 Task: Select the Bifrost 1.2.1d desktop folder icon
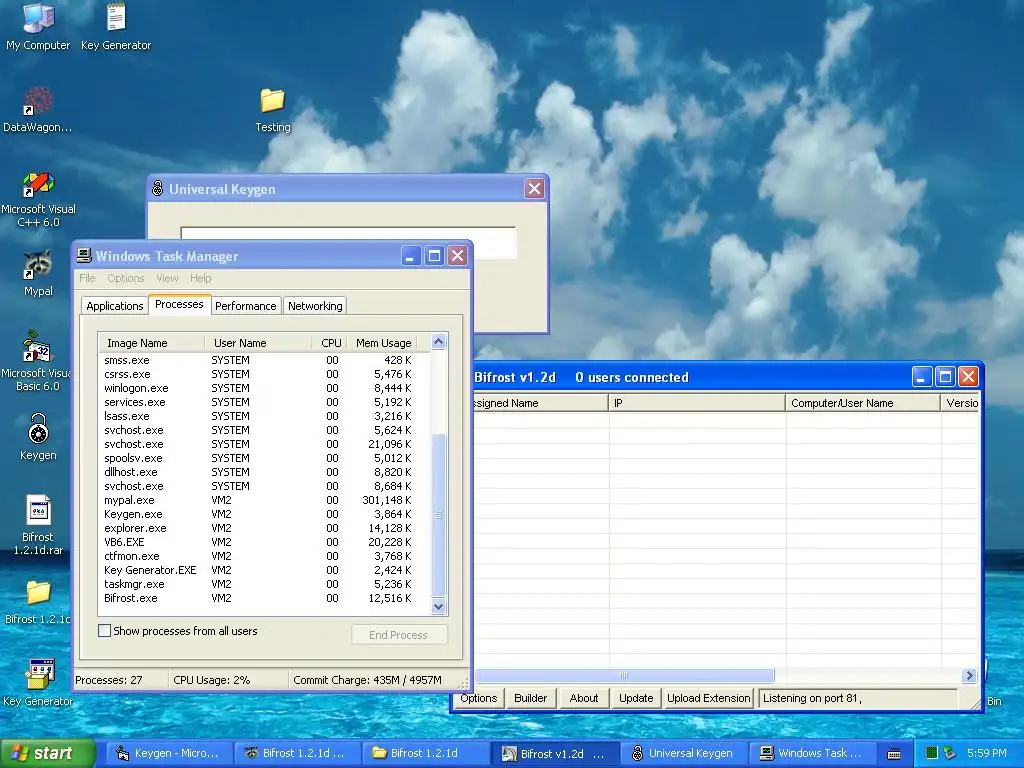pos(37,601)
